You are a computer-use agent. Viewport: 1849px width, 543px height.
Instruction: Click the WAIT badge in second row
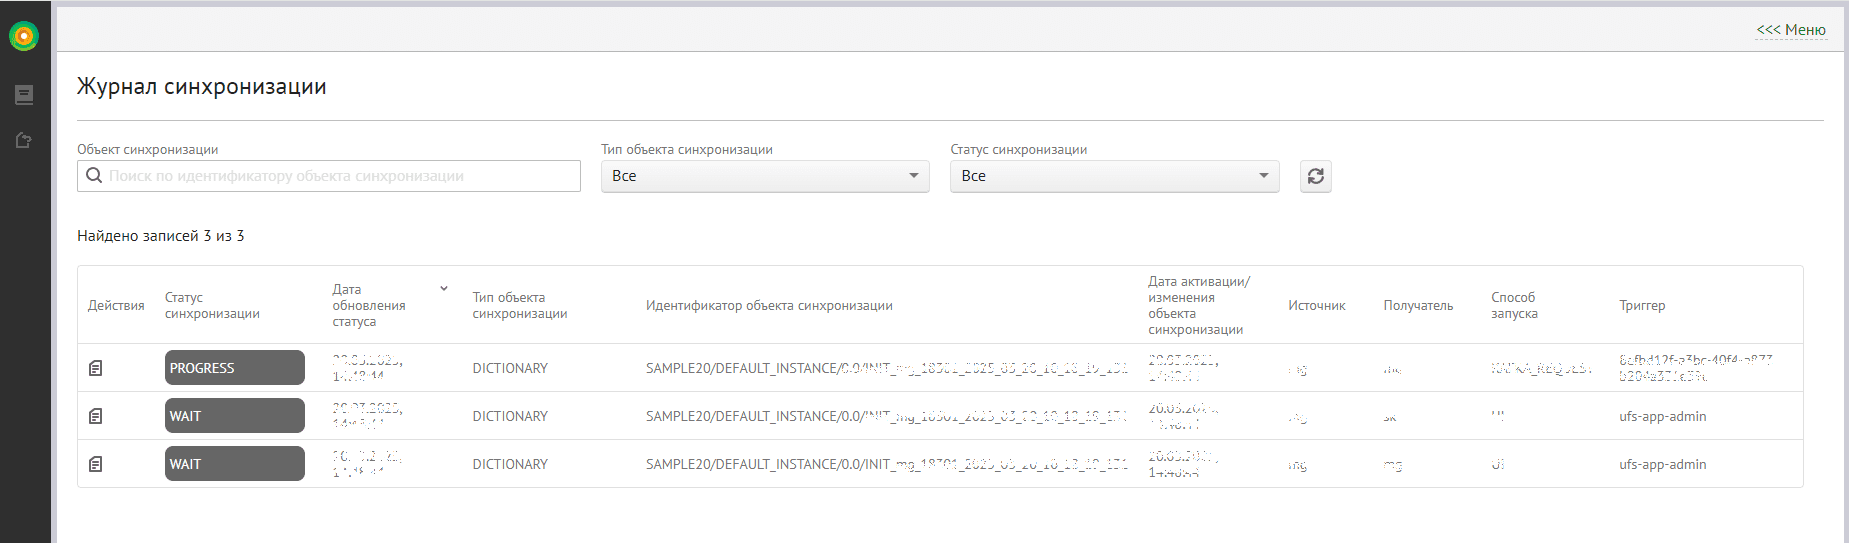(x=234, y=416)
